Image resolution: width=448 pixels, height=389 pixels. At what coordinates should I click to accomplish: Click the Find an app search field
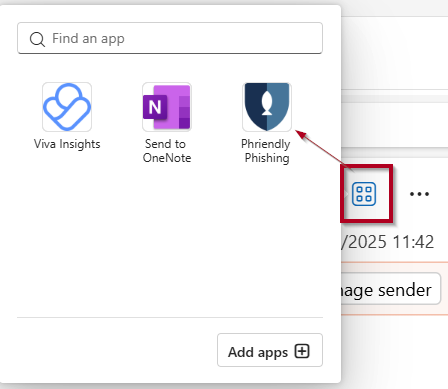click(170, 38)
